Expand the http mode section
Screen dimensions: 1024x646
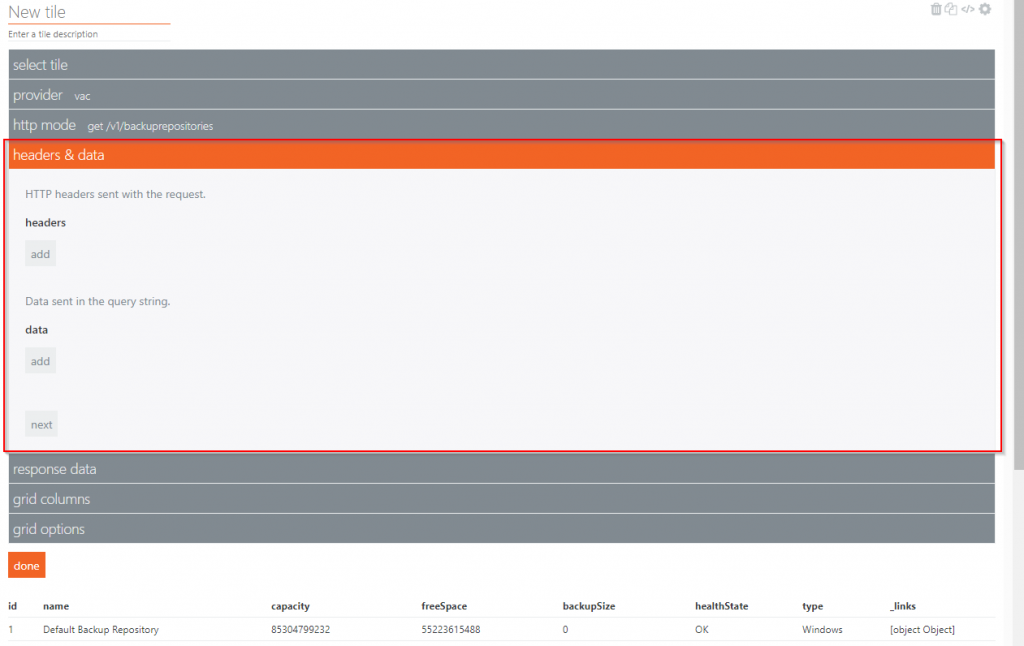(501, 125)
